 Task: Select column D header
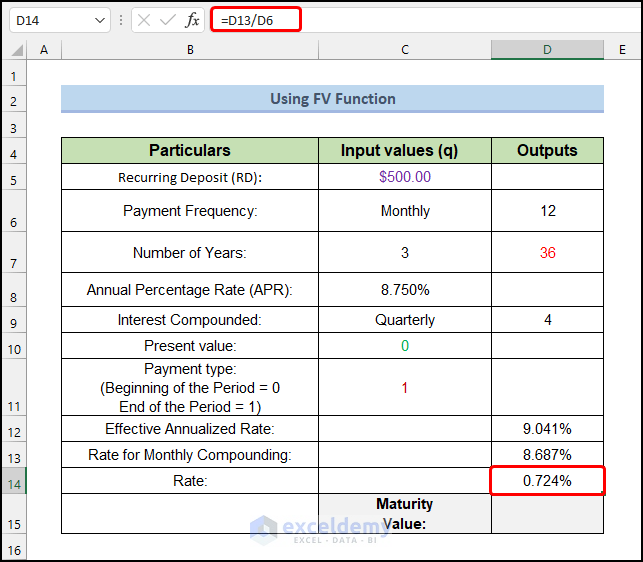[x=547, y=50]
